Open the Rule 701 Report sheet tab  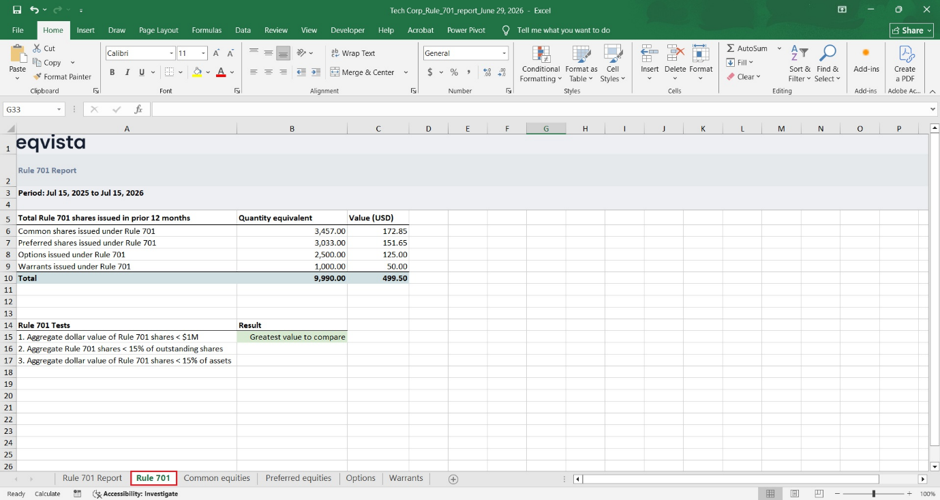coord(92,478)
